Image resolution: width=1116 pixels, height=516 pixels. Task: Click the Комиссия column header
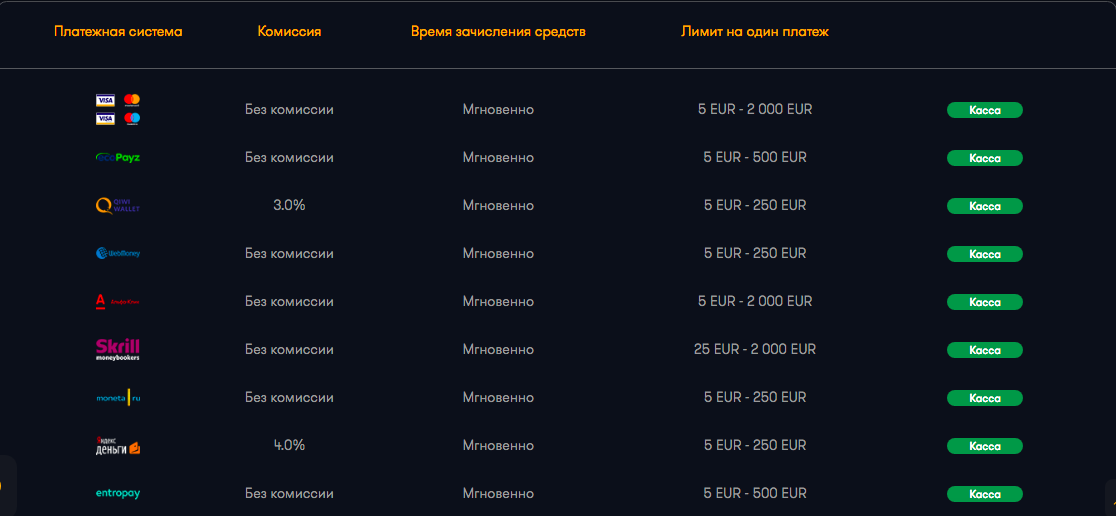coord(289,32)
